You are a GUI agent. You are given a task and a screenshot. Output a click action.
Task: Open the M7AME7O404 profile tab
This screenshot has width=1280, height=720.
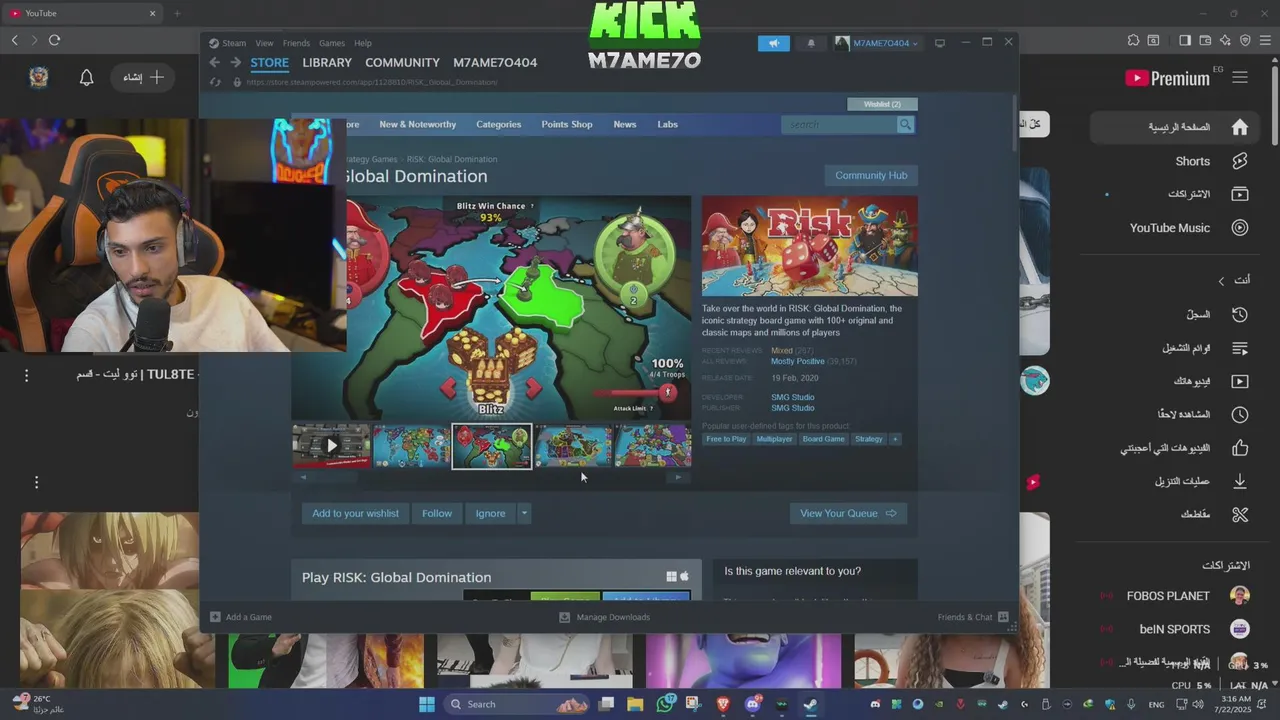(x=495, y=62)
